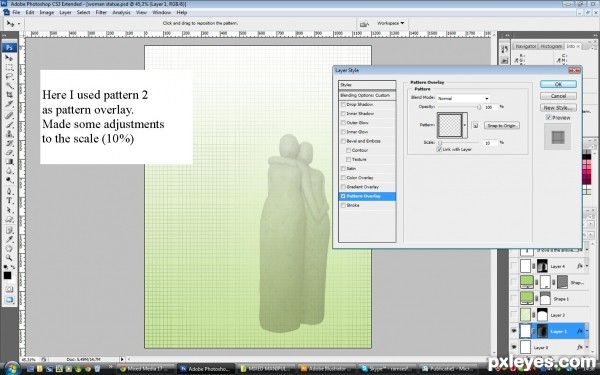Toggle Quick Mask mode icon
Screen dimensions: 600x375
[9, 290]
